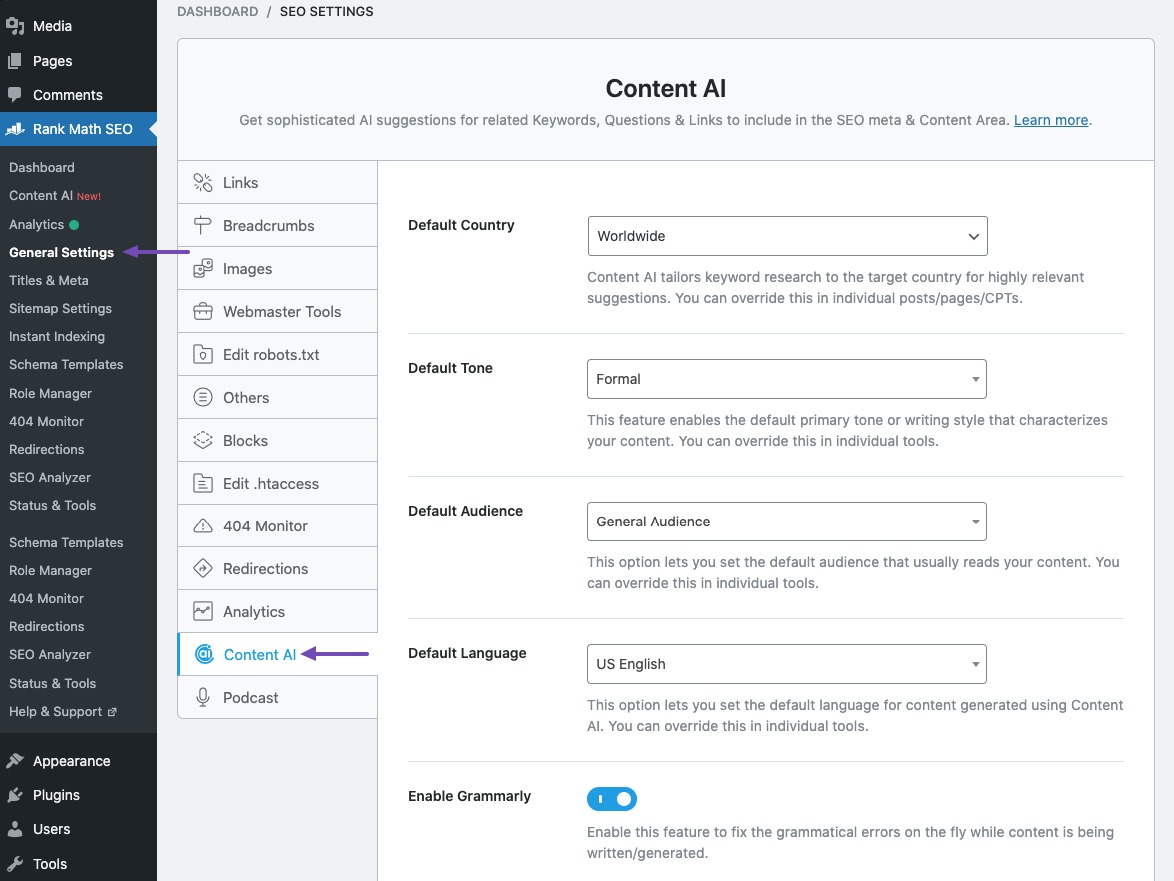This screenshot has width=1174, height=881.
Task: Open Analytics in the sidebar submenu
Action: (x=37, y=224)
